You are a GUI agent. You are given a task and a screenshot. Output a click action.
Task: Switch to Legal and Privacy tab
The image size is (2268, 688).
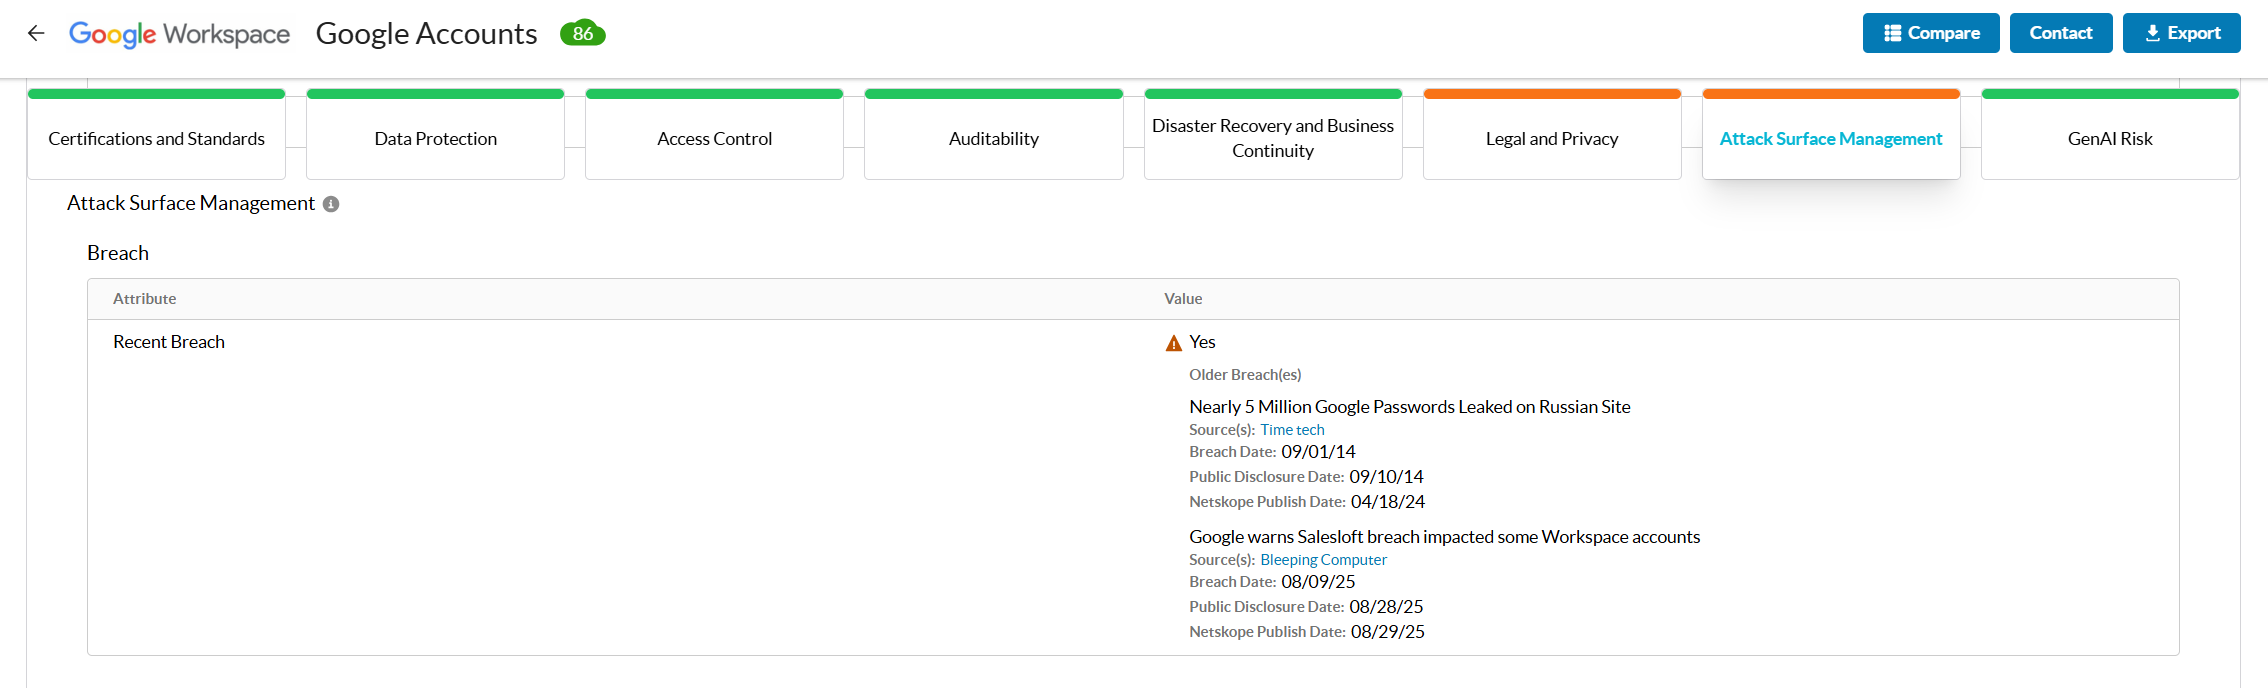[1552, 135]
